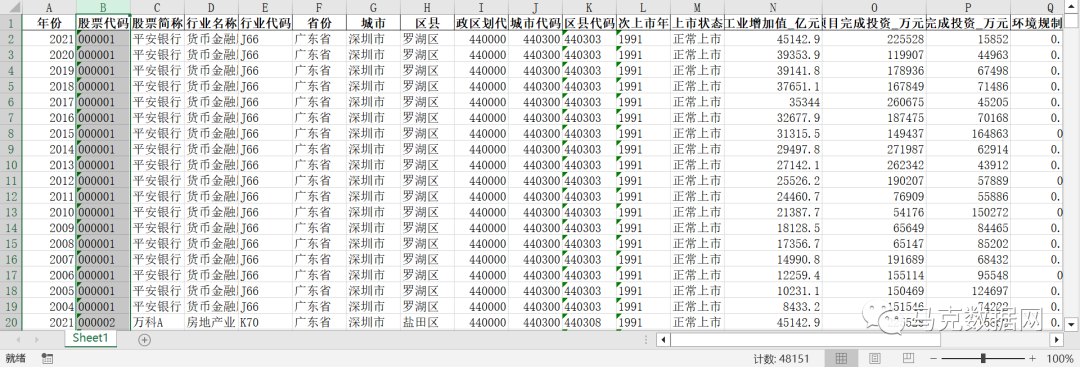Select column O header
The width and height of the screenshot is (1080, 367).
[874, 8]
